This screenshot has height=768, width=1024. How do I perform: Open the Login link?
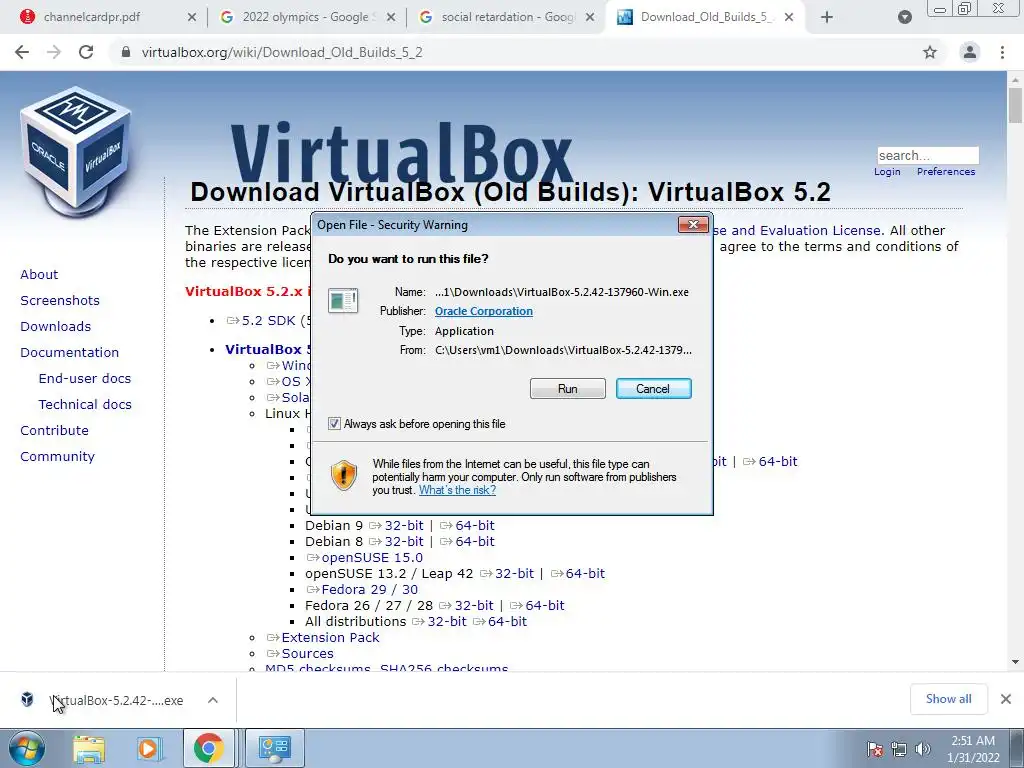pos(887,172)
